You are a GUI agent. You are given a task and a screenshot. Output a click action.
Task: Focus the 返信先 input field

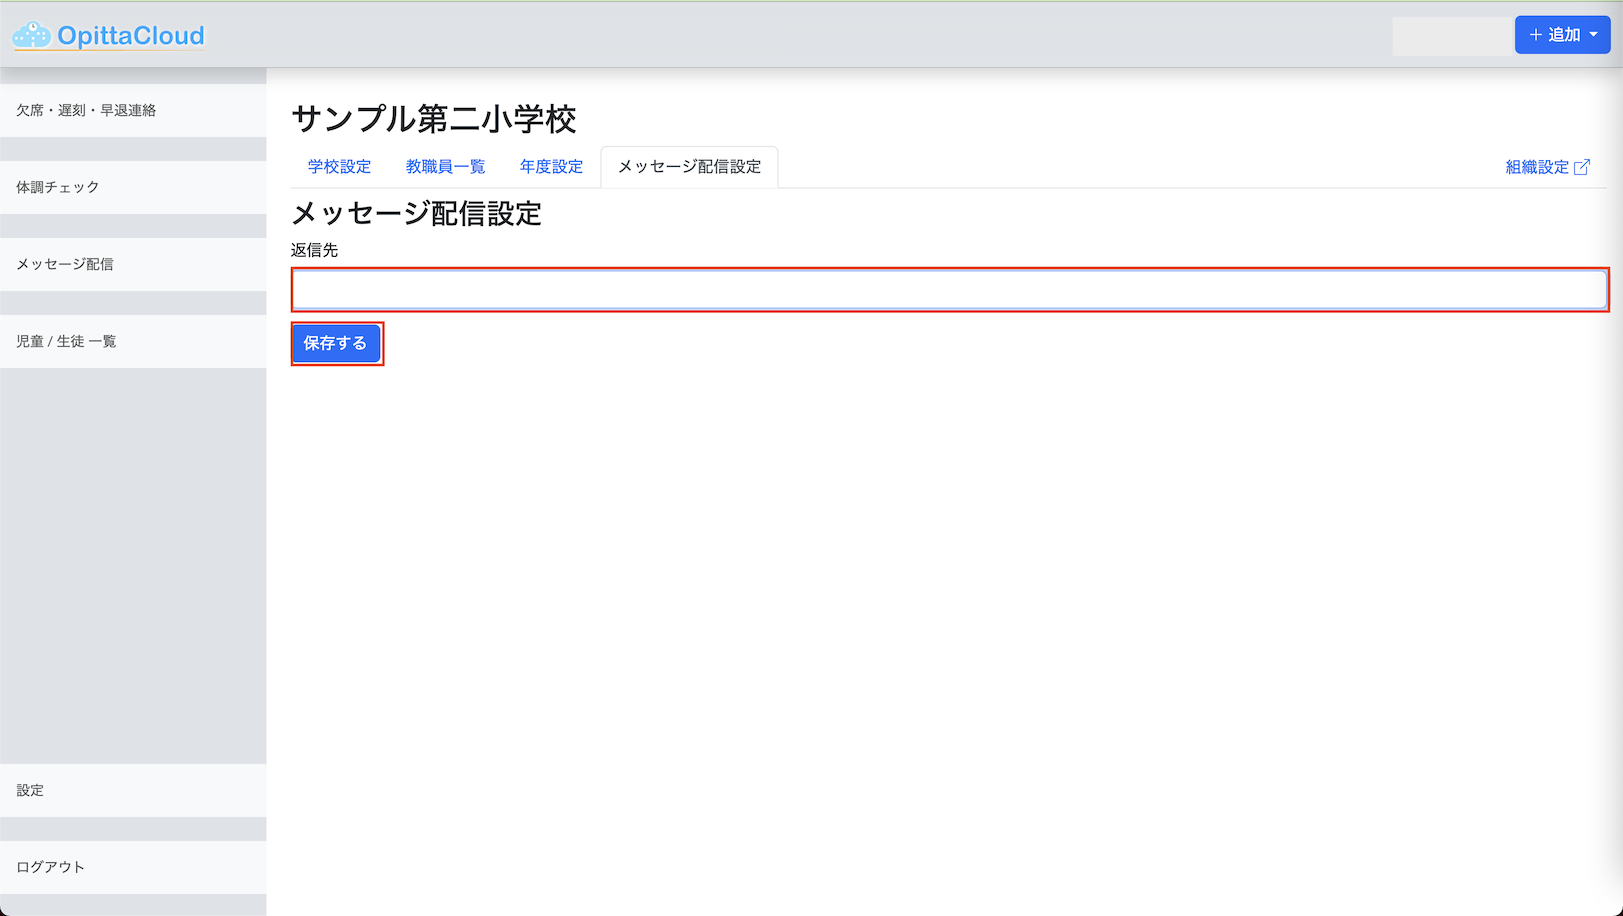click(949, 290)
